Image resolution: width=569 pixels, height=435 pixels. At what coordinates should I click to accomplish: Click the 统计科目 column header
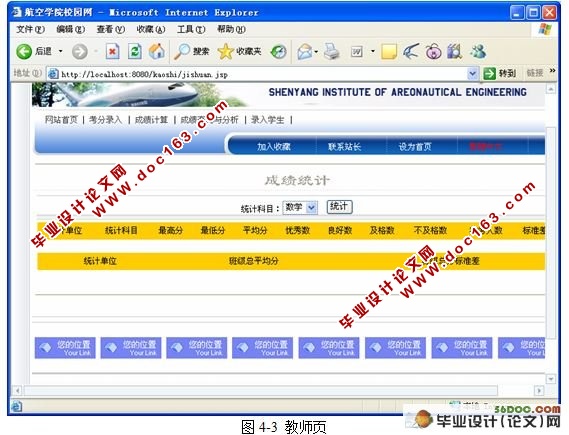121,230
